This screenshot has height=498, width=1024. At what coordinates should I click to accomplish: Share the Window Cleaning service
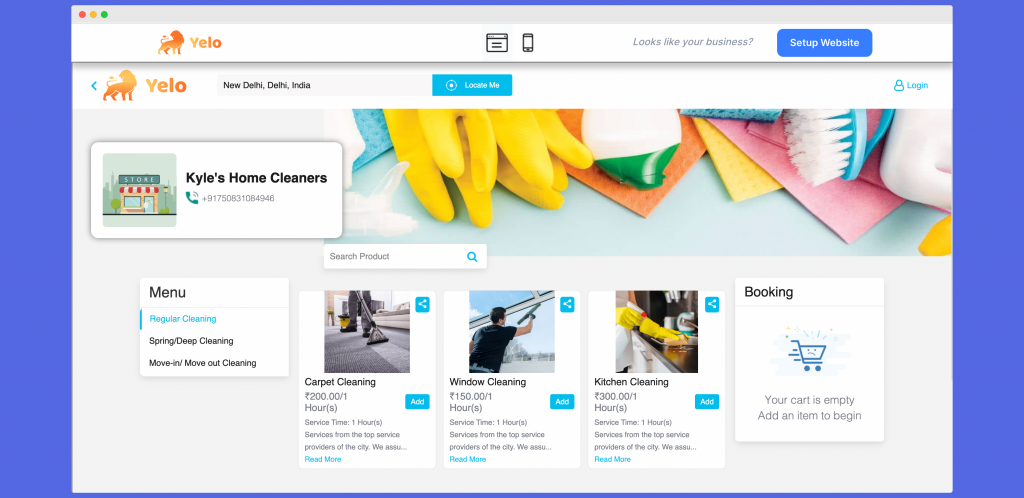568,304
